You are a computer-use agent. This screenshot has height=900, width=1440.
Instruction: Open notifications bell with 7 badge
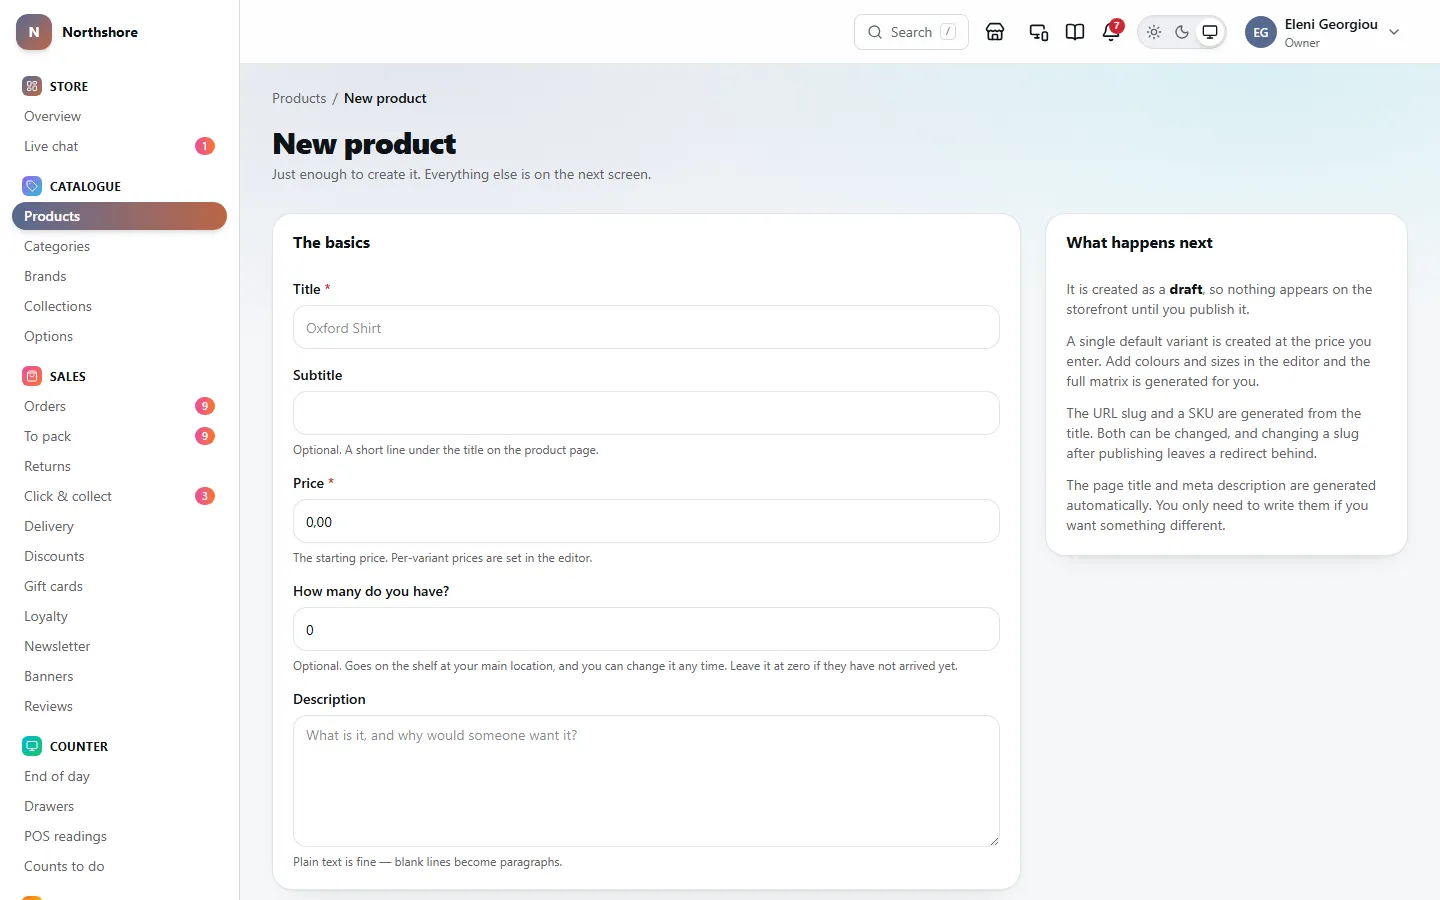[x=1111, y=32]
